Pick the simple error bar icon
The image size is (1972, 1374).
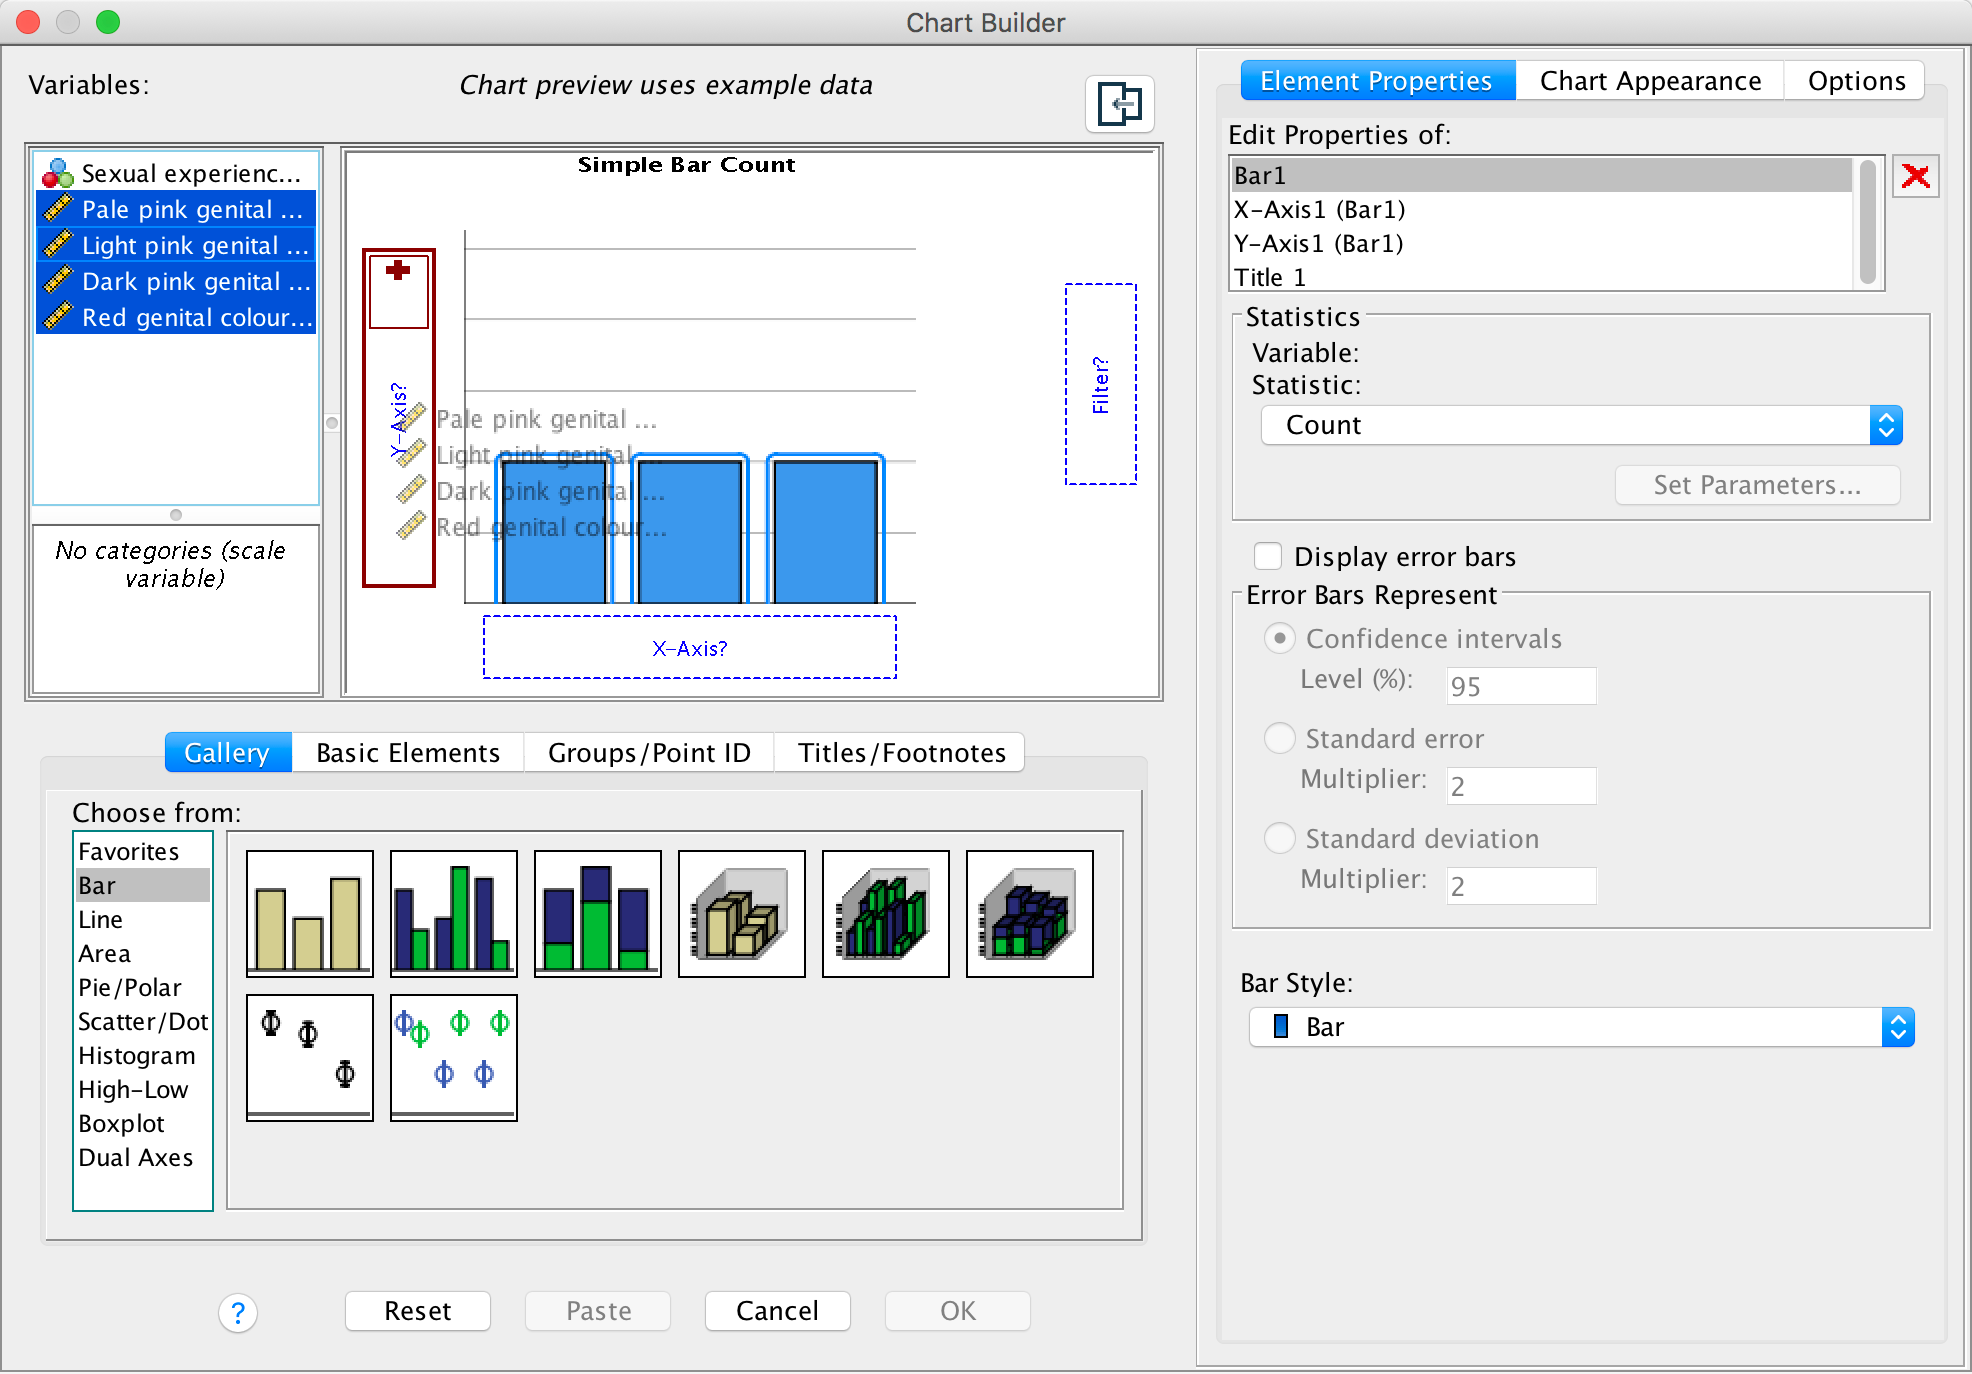pos(309,1057)
